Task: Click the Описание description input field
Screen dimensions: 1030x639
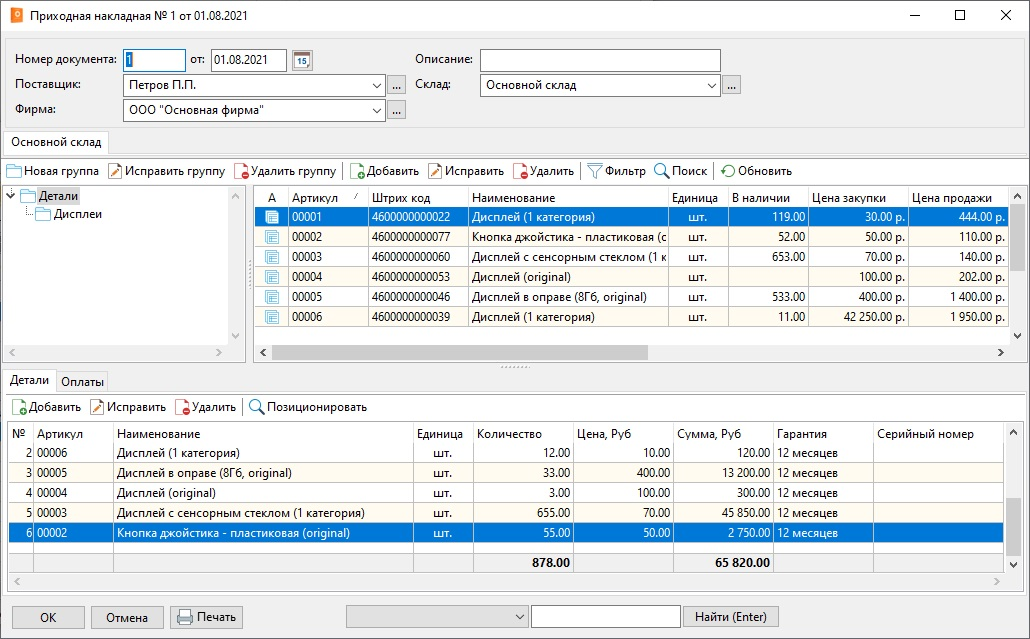Action: tap(600, 61)
